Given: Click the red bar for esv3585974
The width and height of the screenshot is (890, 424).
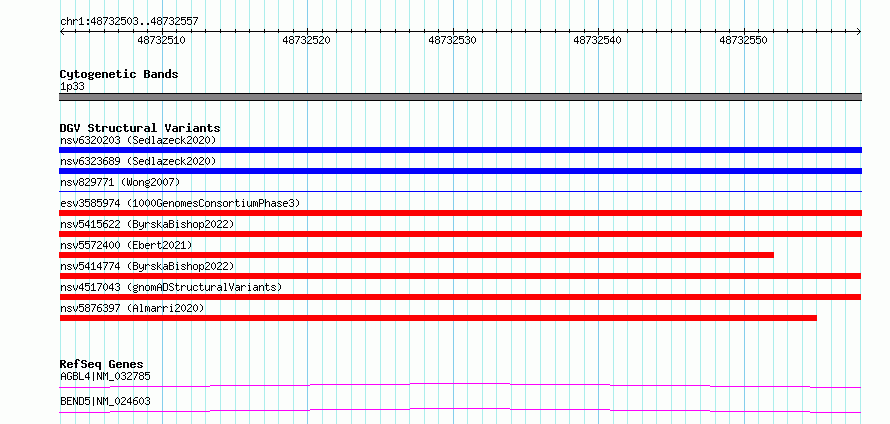Looking at the screenshot, I should (460, 213).
